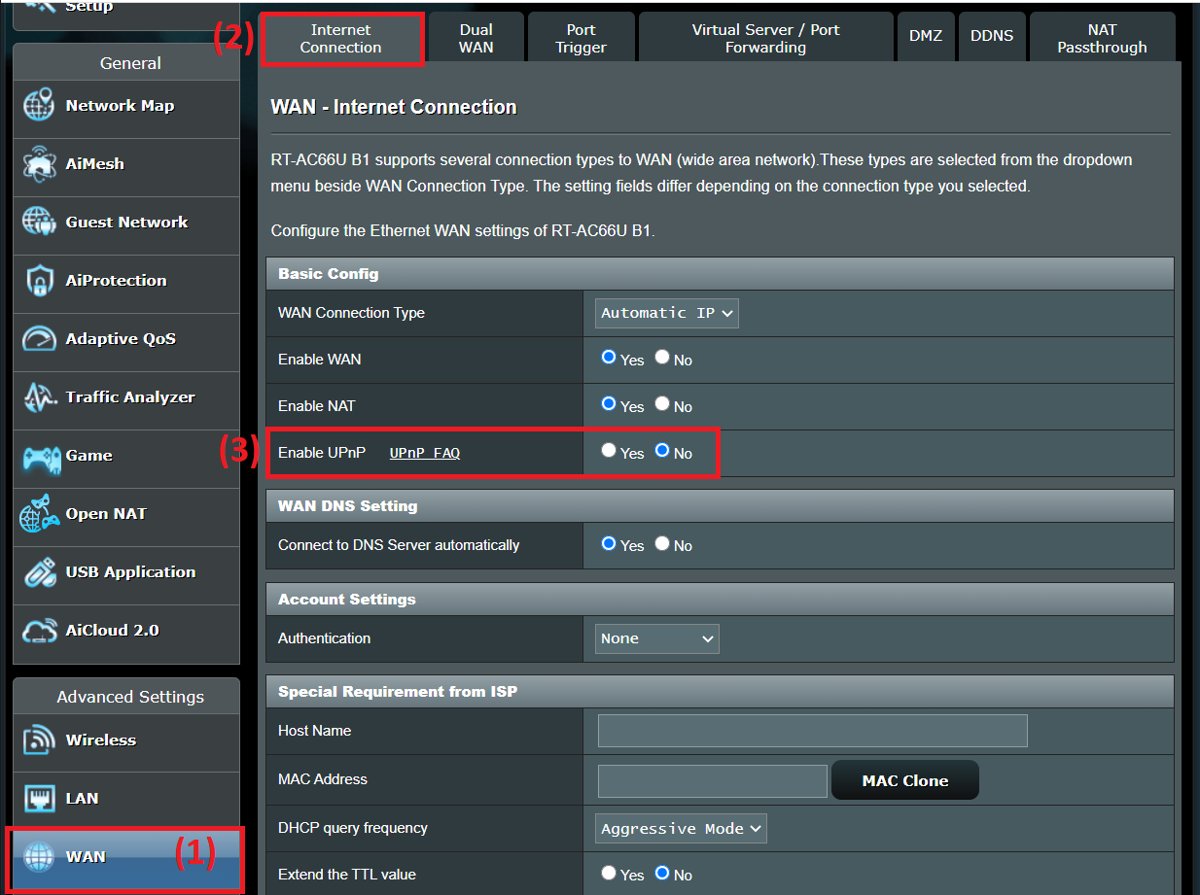1200x895 pixels.
Task: Select the Wireless signal icon
Action: (x=38, y=740)
